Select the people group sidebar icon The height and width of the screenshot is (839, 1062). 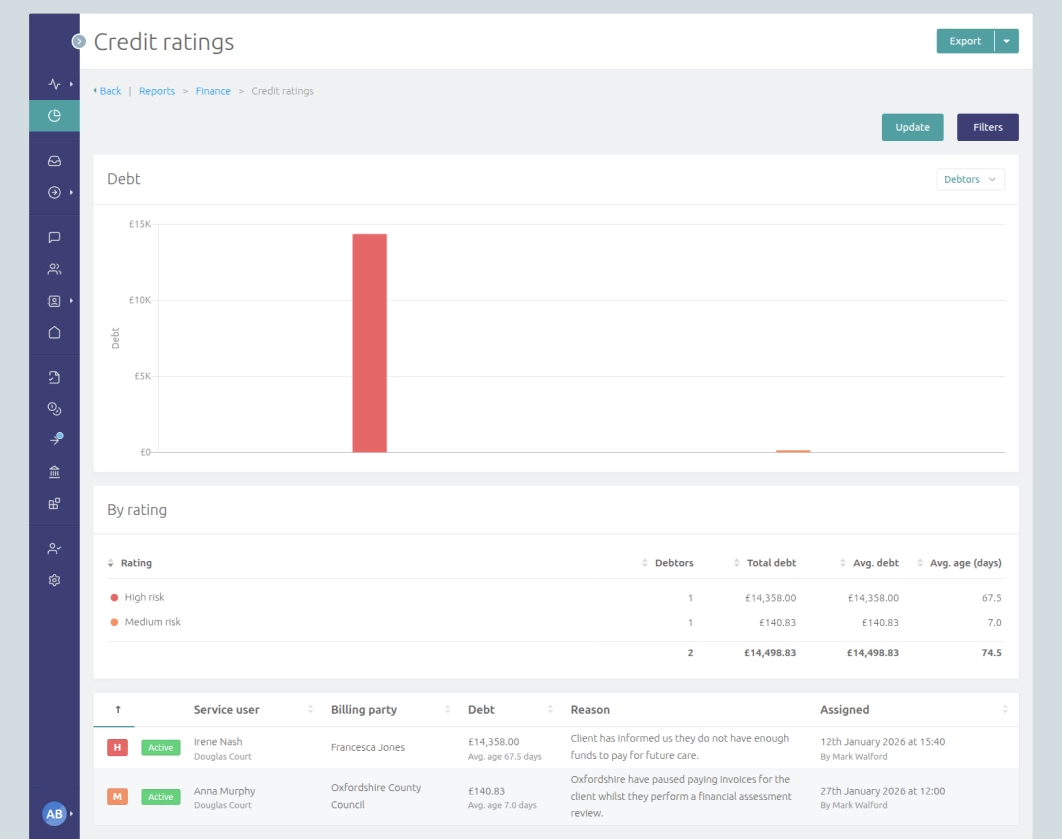[x=55, y=268]
